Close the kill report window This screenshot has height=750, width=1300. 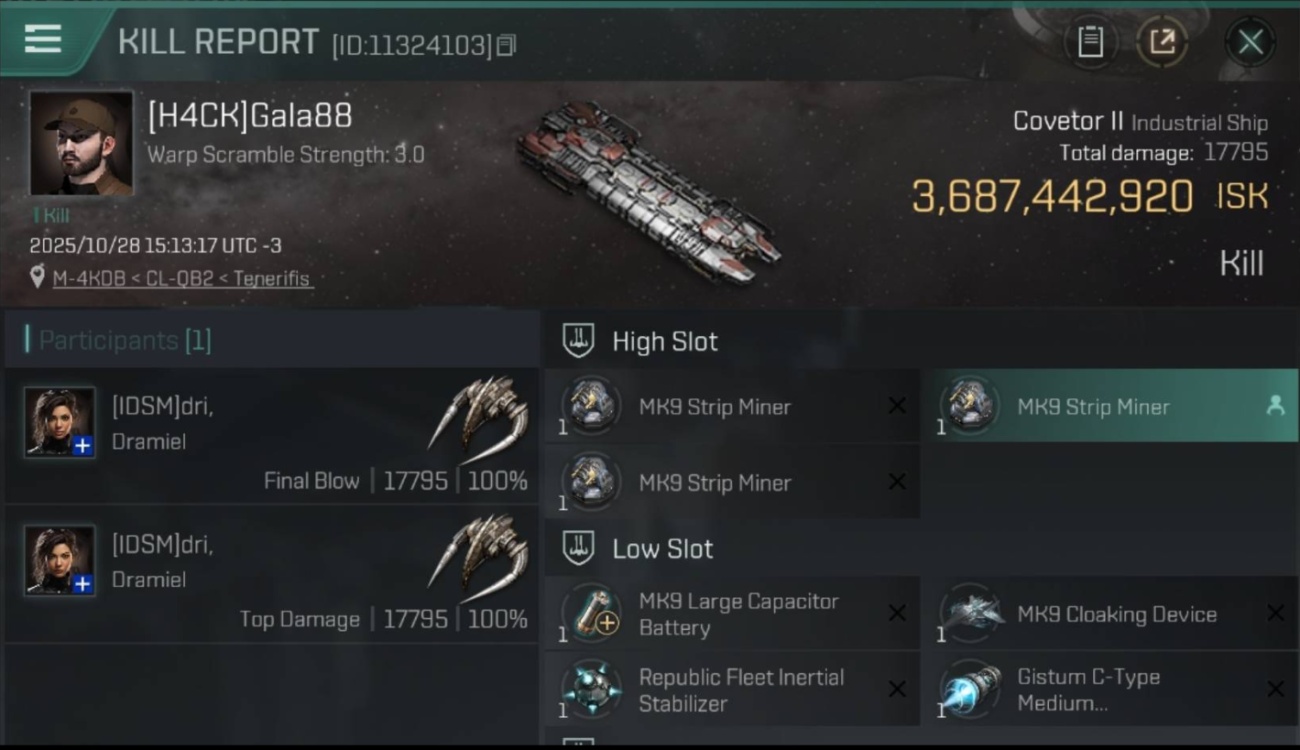point(1250,42)
